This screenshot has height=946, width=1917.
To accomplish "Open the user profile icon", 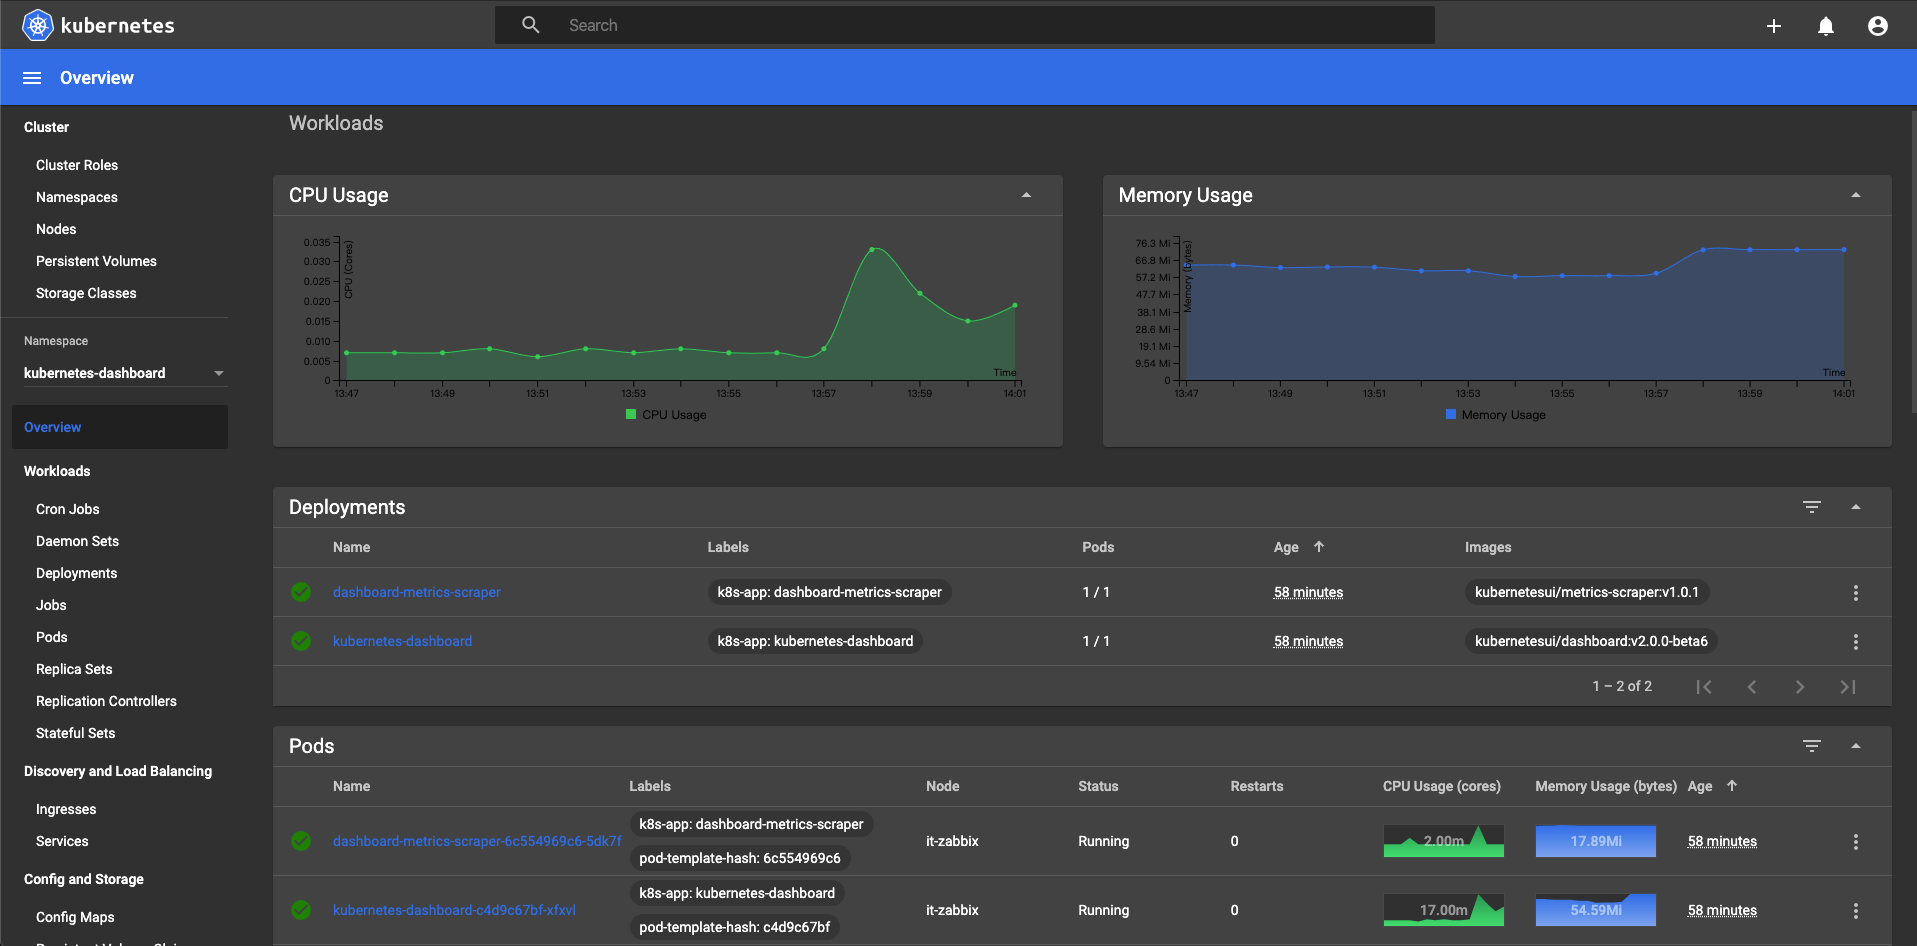I will pyautogui.click(x=1877, y=25).
